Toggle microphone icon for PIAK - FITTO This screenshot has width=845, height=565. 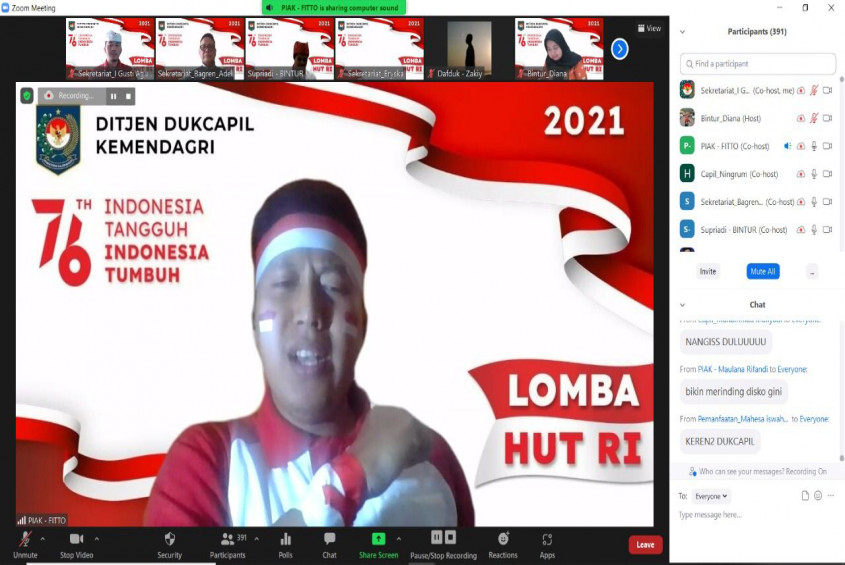(814, 146)
